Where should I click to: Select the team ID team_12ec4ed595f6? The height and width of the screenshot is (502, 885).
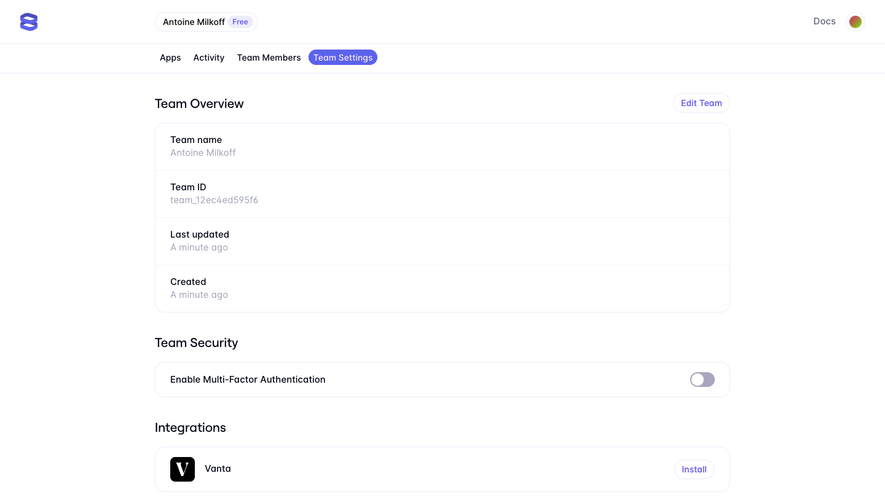point(214,200)
